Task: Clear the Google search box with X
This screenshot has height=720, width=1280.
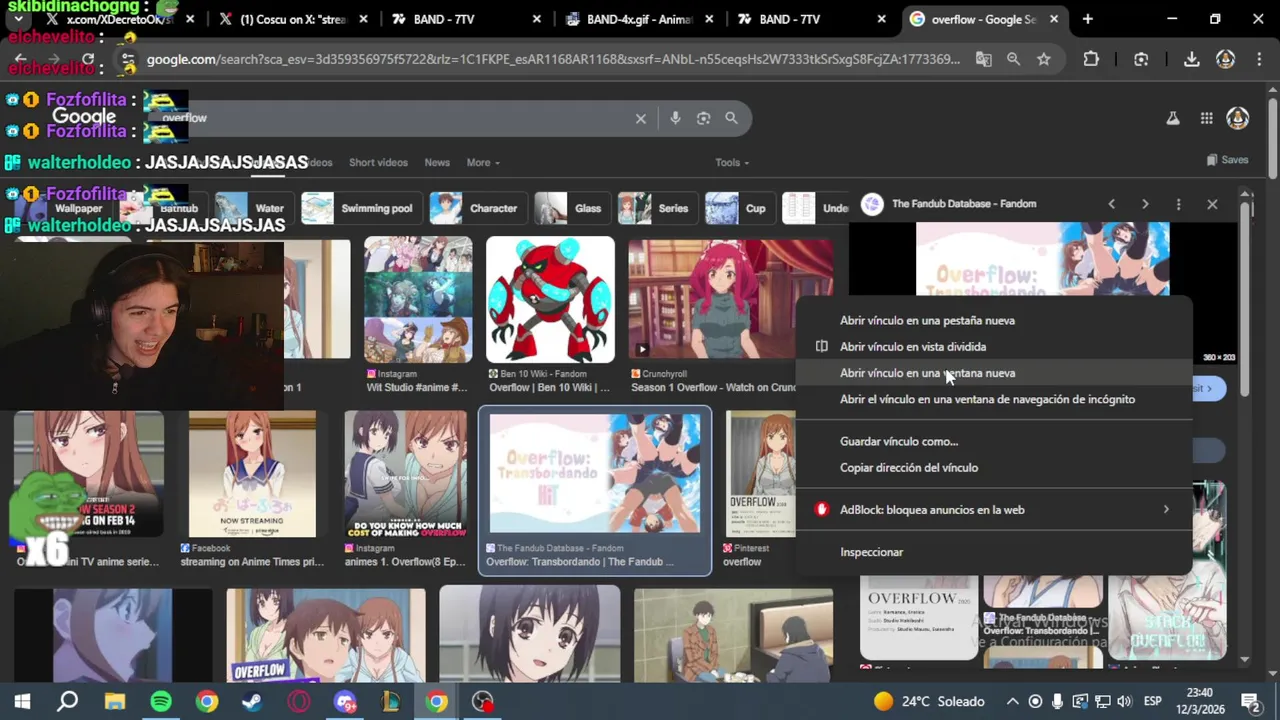Action: click(641, 118)
